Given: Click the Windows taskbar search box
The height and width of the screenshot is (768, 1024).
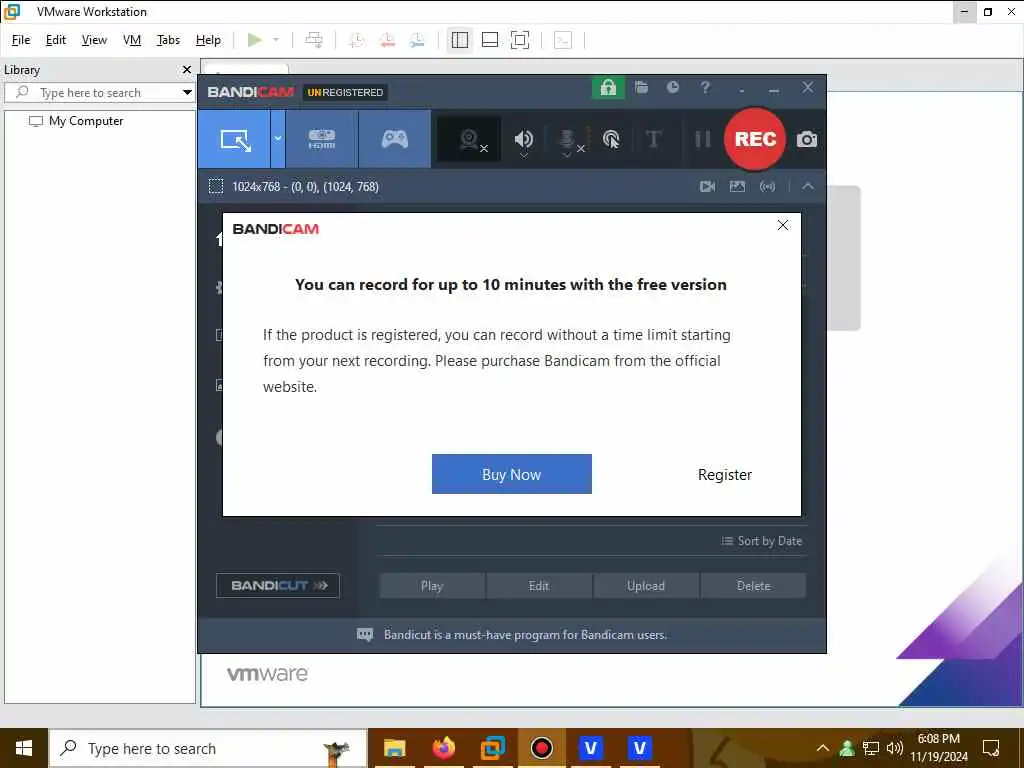Looking at the screenshot, I should (x=208, y=748).
